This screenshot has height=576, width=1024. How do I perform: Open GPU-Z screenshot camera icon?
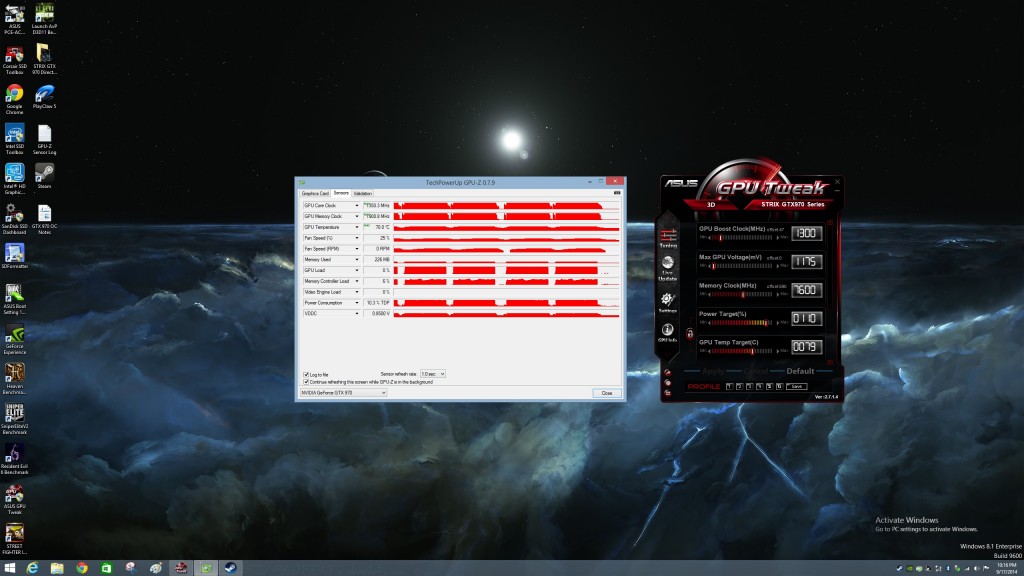pos(617,193)
